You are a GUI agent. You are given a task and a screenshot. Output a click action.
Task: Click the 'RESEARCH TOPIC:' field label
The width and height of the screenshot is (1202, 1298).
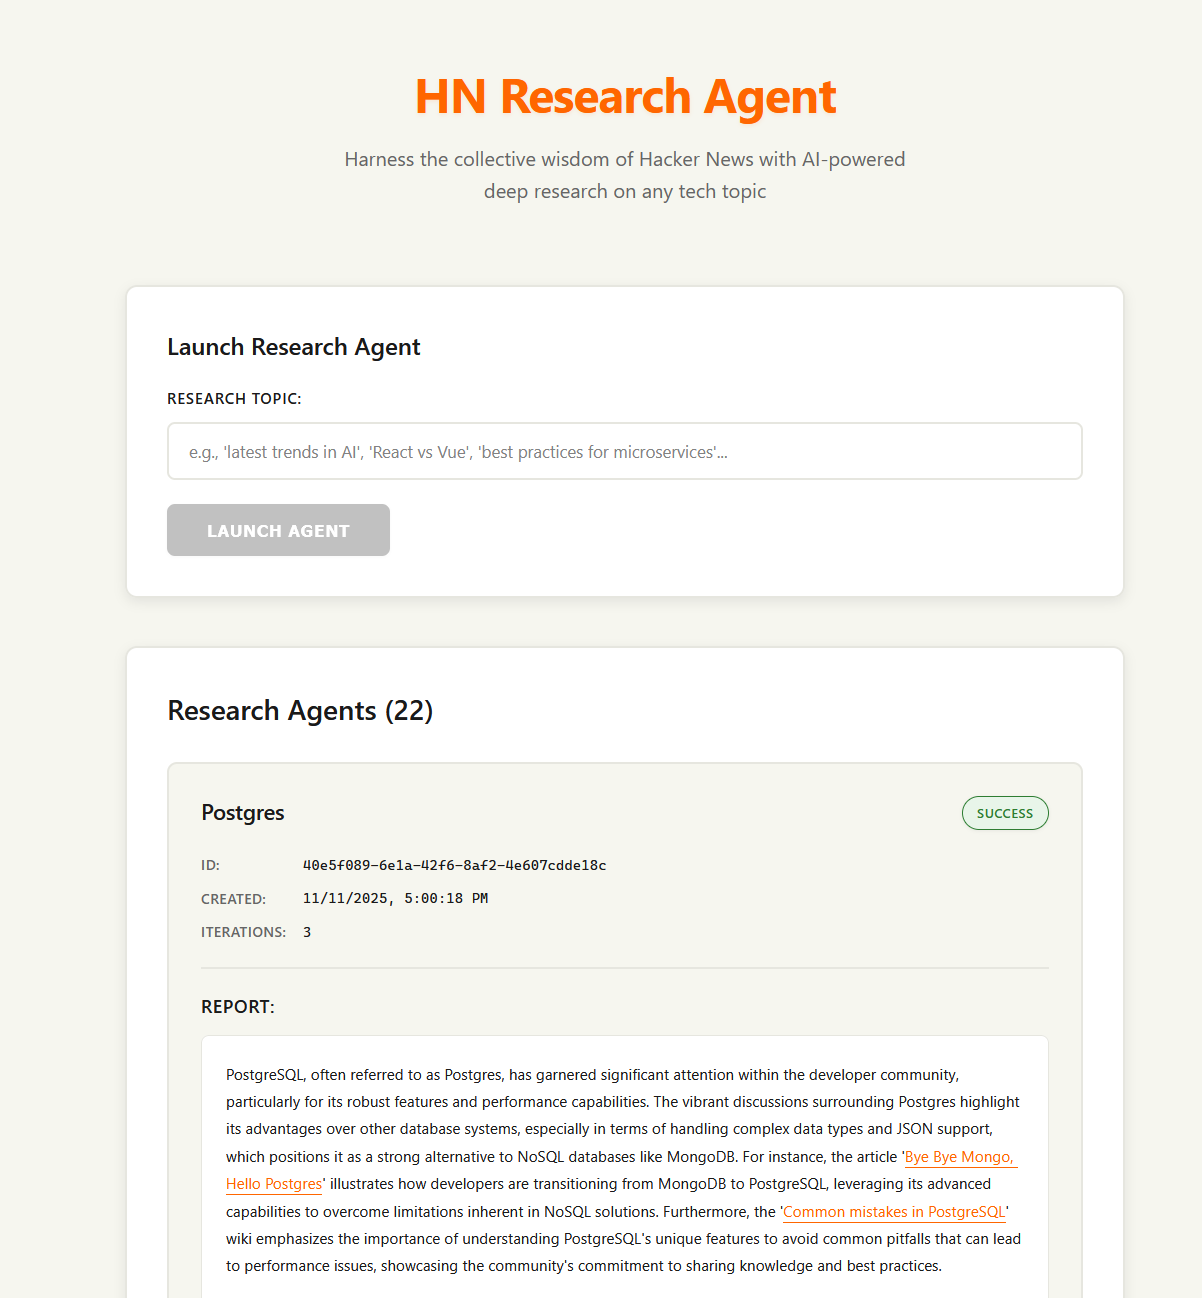pos(234,398)
